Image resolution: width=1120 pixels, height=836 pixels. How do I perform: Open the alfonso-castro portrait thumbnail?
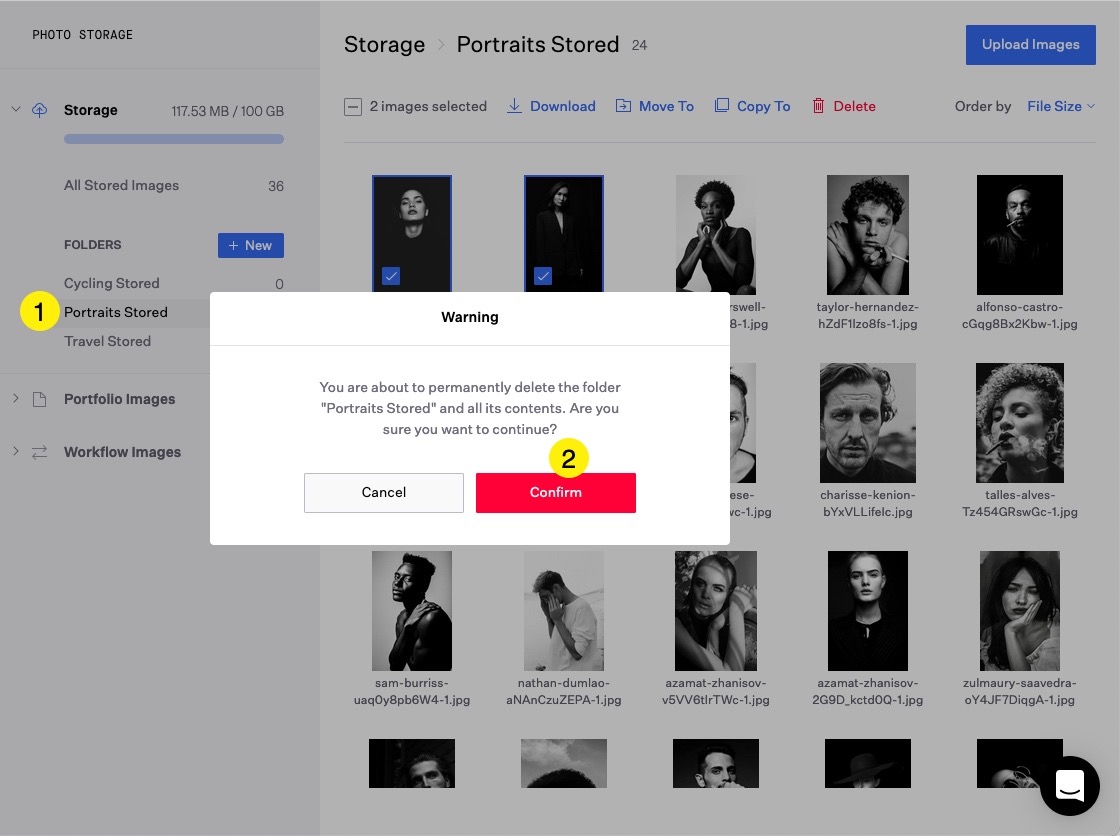click(1019, 235)
